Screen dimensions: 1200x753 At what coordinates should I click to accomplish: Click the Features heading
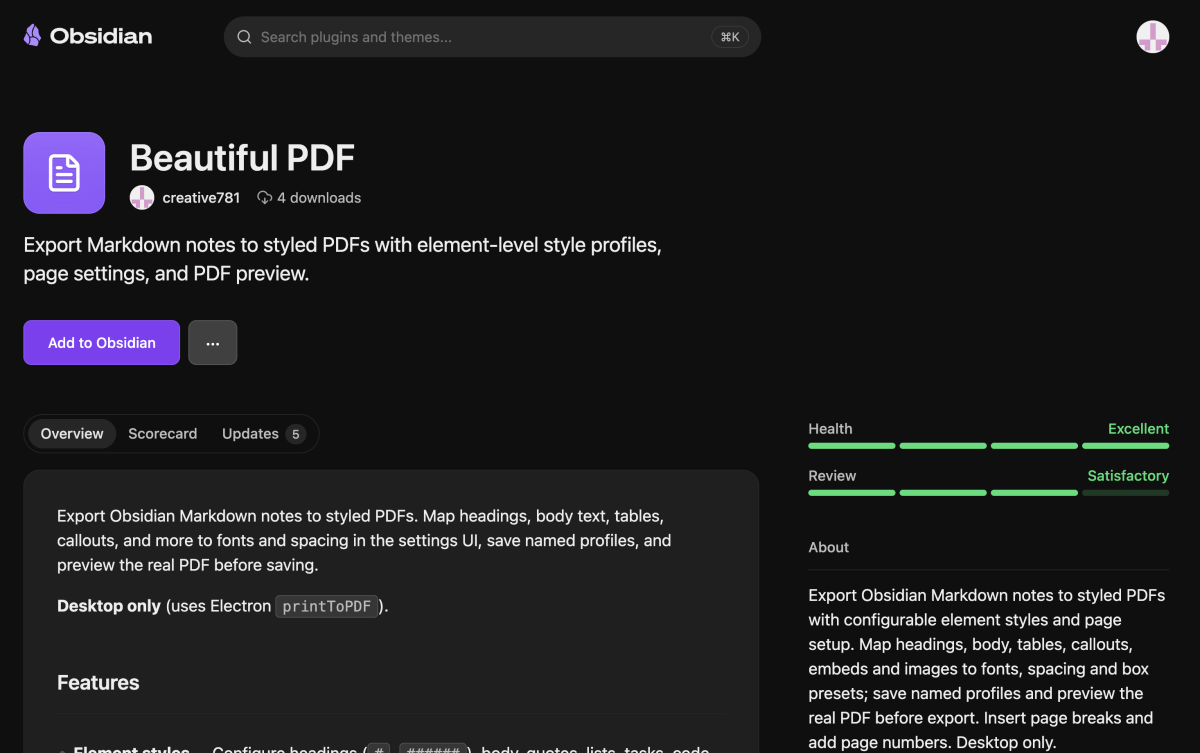98,683
